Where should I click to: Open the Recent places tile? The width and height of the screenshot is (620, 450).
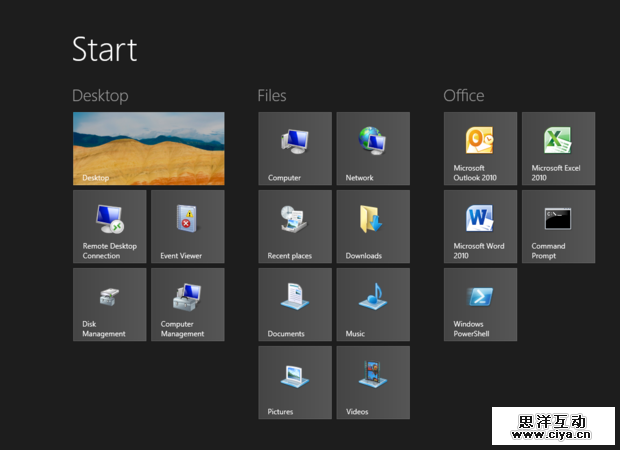click(x=295, y=227)
